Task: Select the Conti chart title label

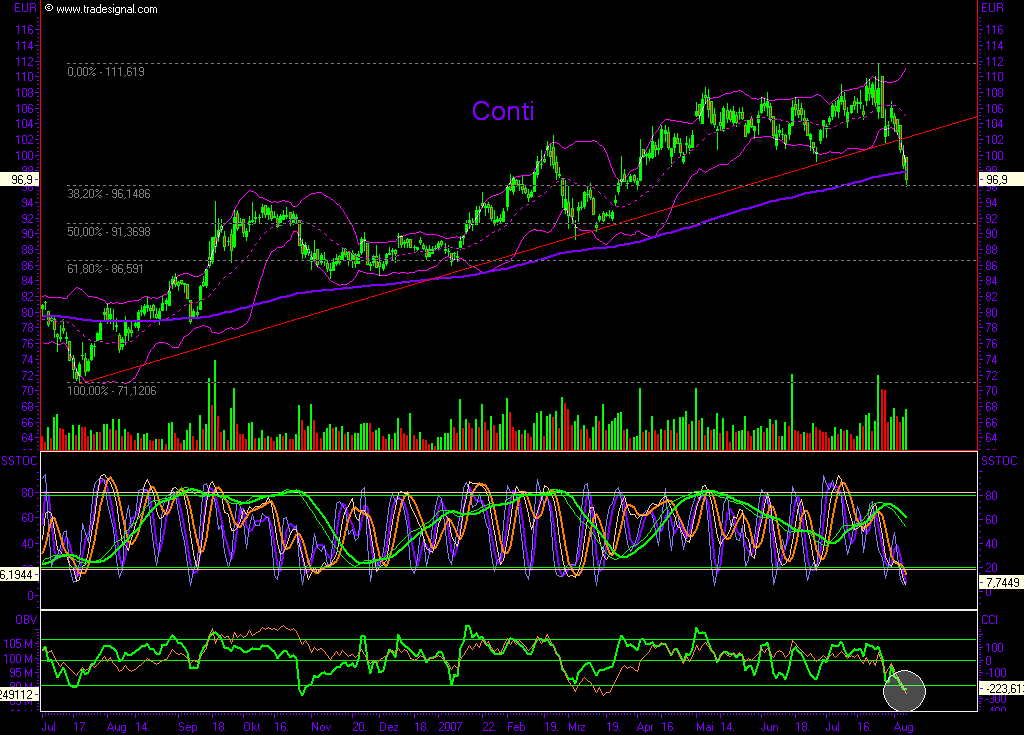Action: pos(503,112)
